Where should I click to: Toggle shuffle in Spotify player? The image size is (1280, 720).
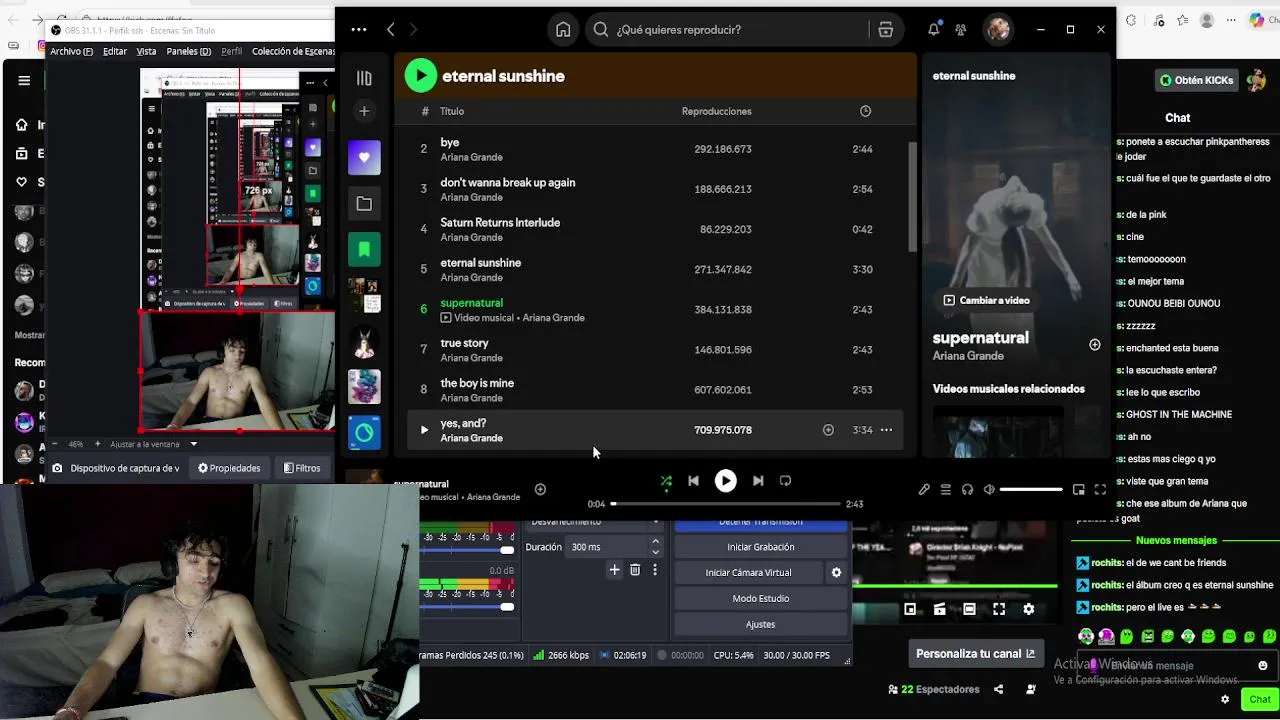click(666, 481)
